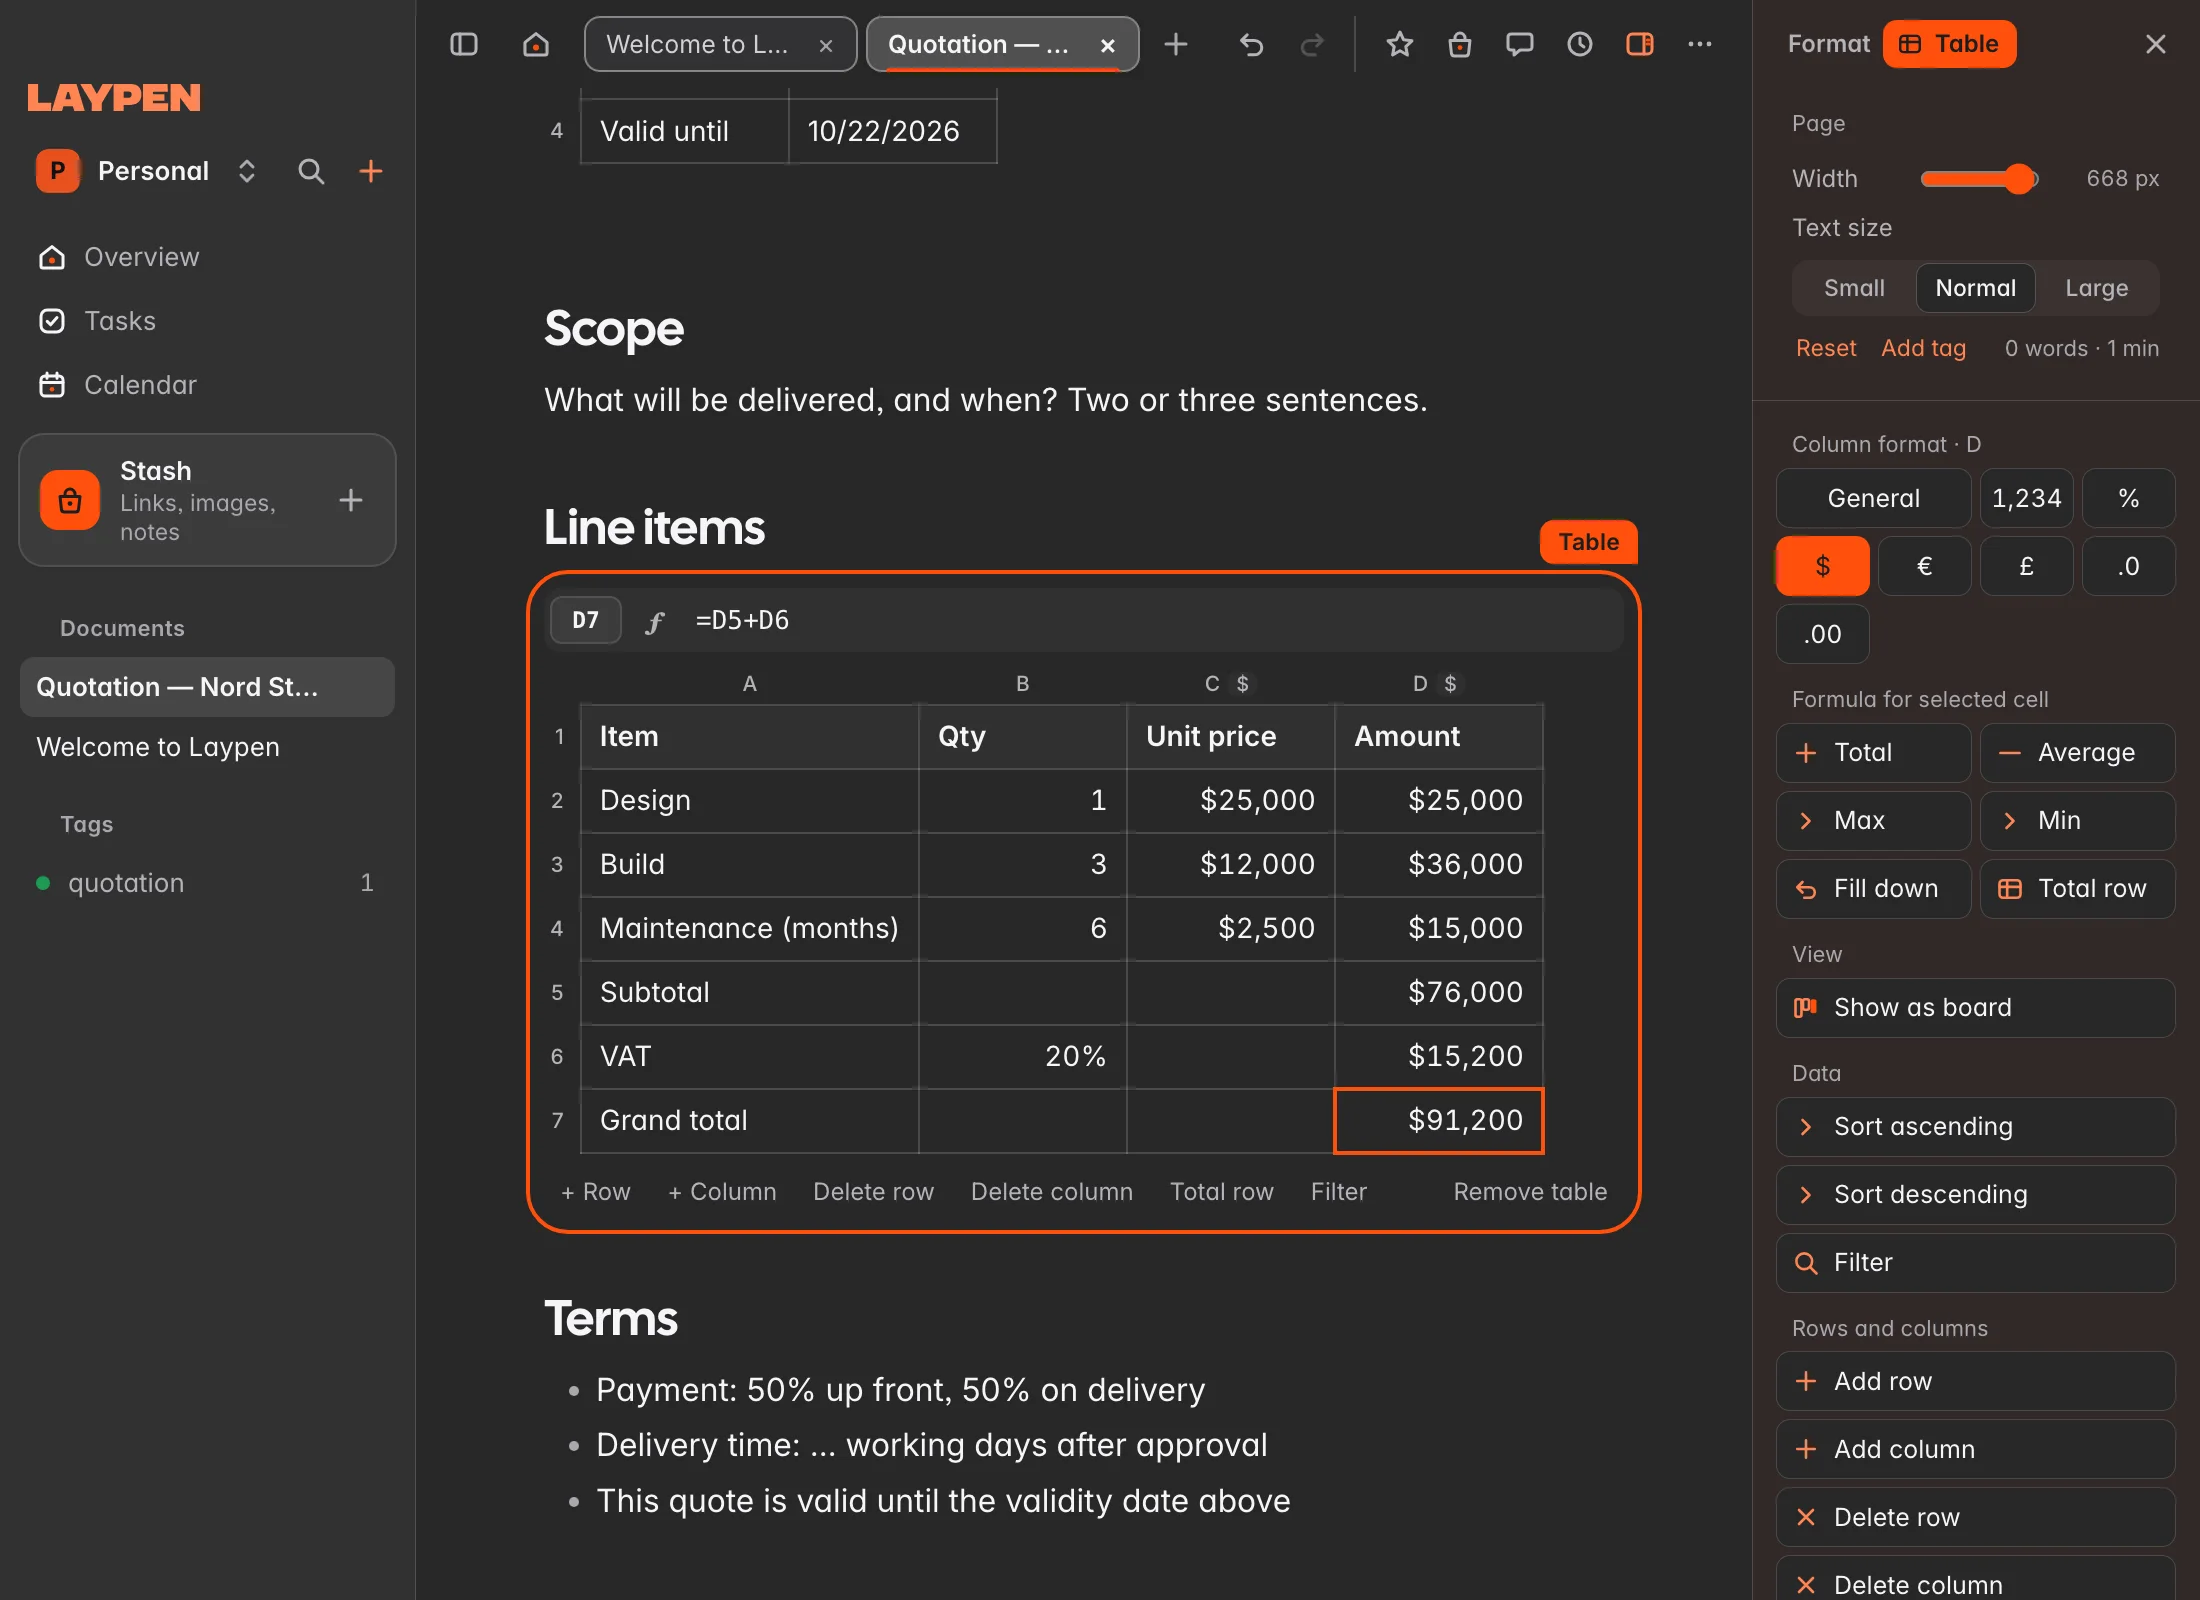The image size is (2200, 1600).
Task: Open Welcome to Laypen document in sidebar
Action: click(208, 747)
